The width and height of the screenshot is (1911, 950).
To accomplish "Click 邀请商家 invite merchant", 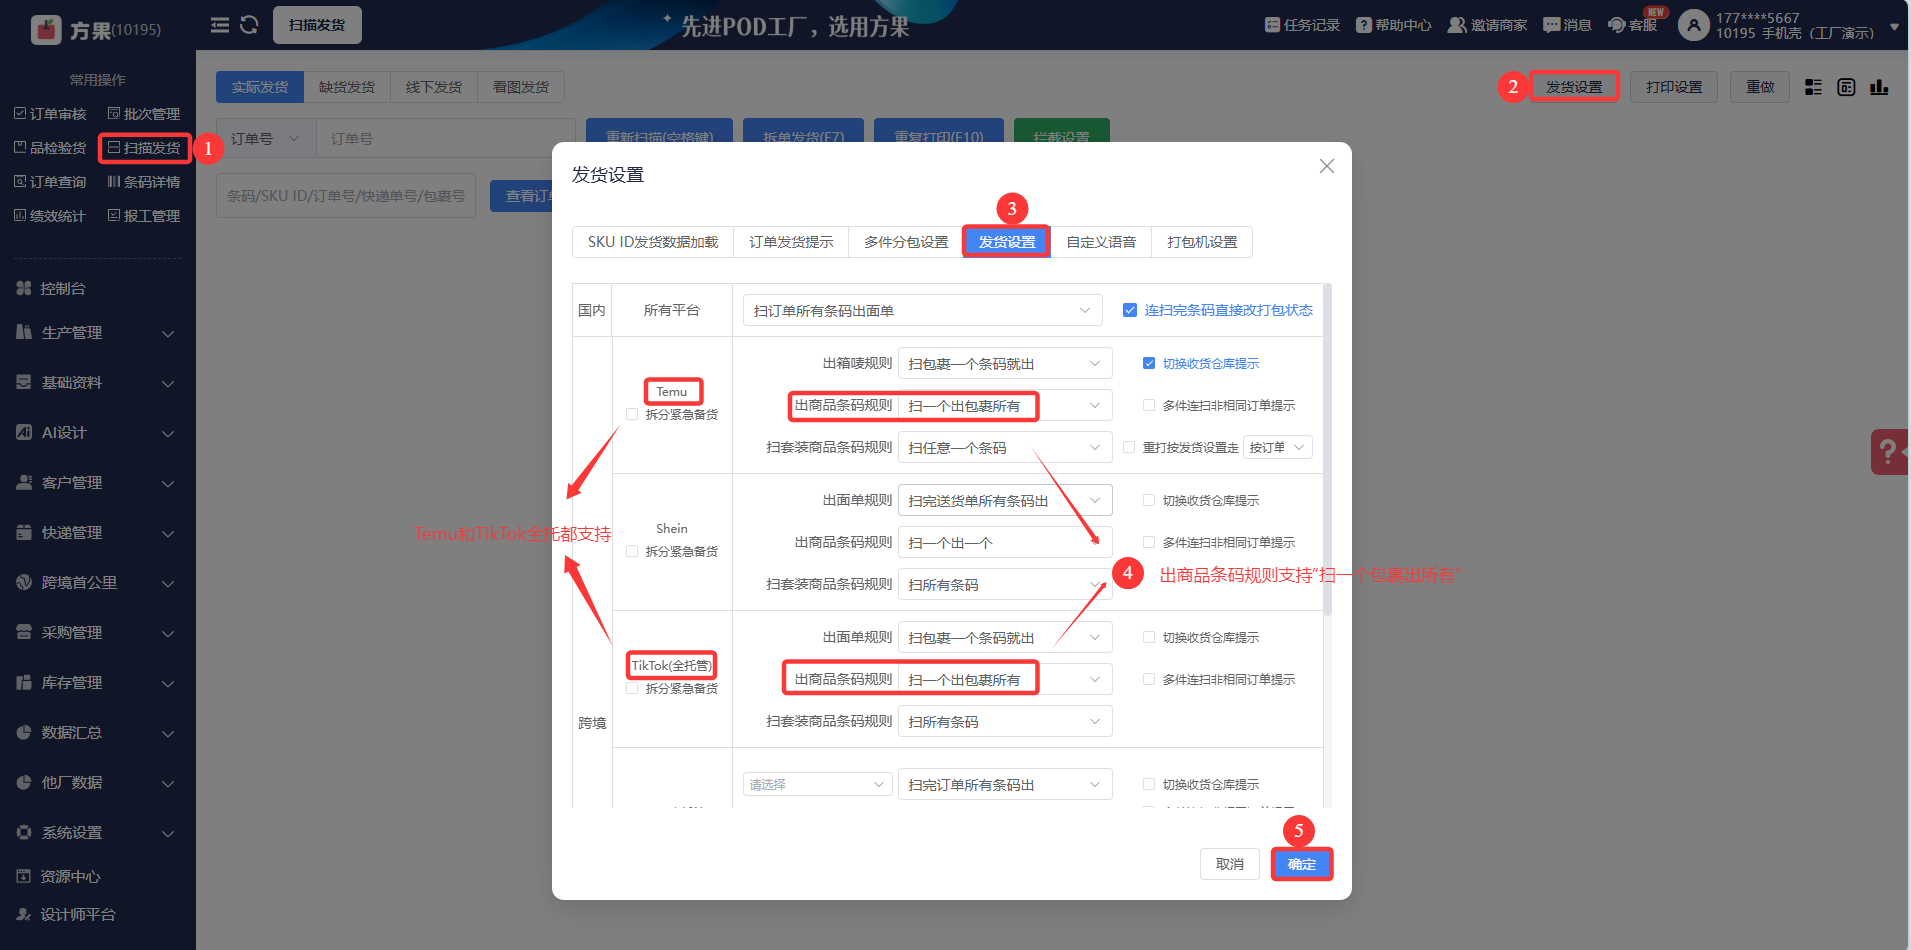I will click(x=1488, y=25).
